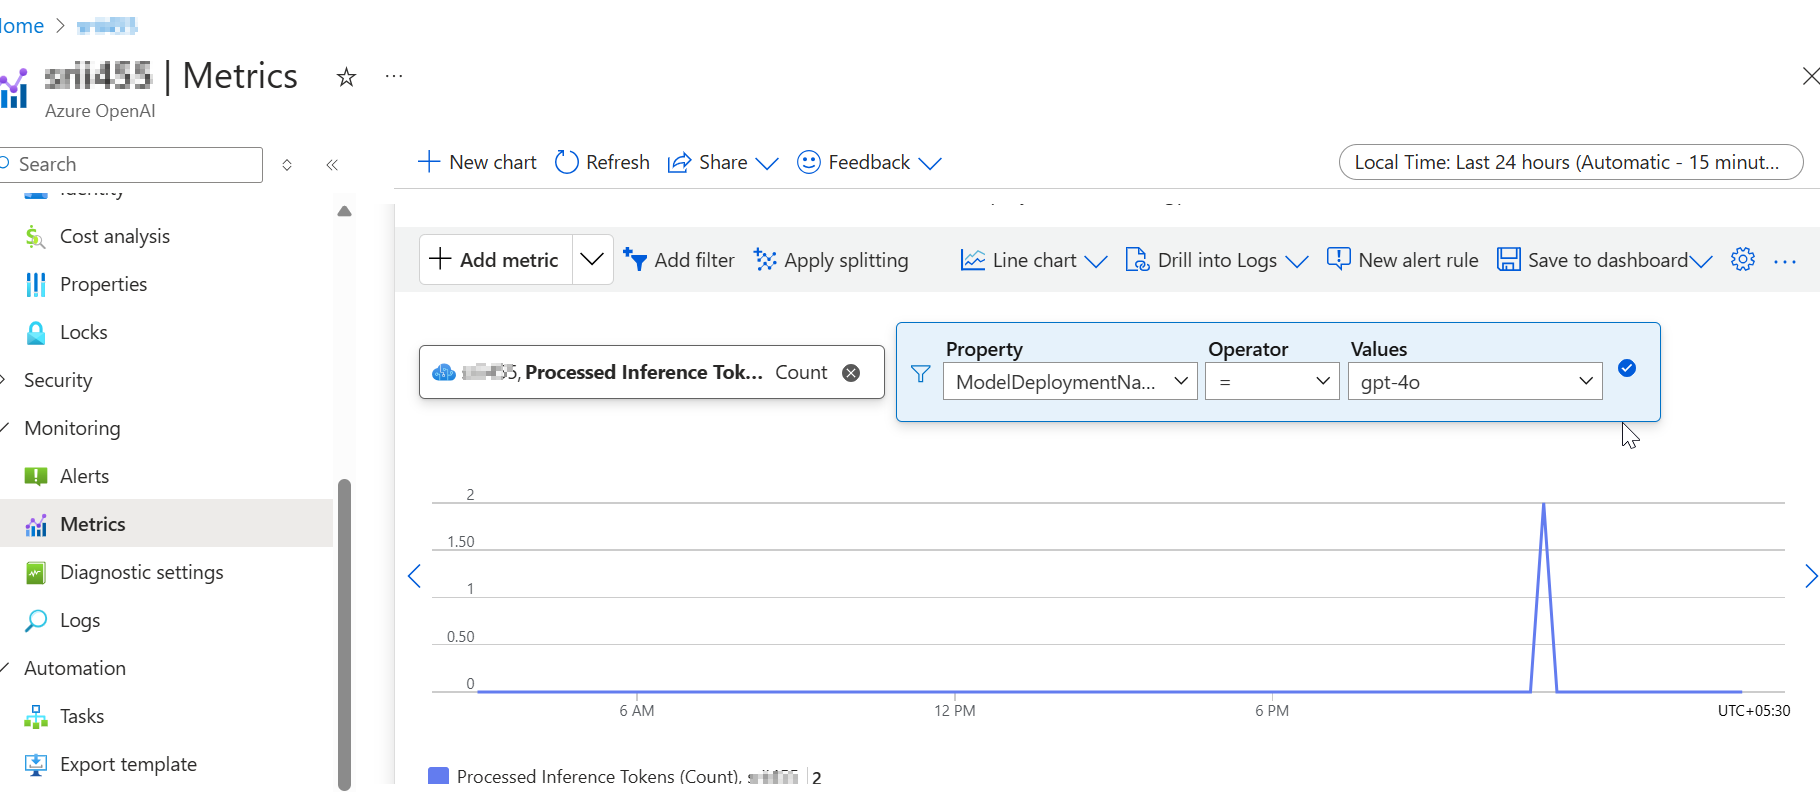Pan chart forward with right arrow
Viewport: 1820px width, 792px height.
tap(1810, 576)
